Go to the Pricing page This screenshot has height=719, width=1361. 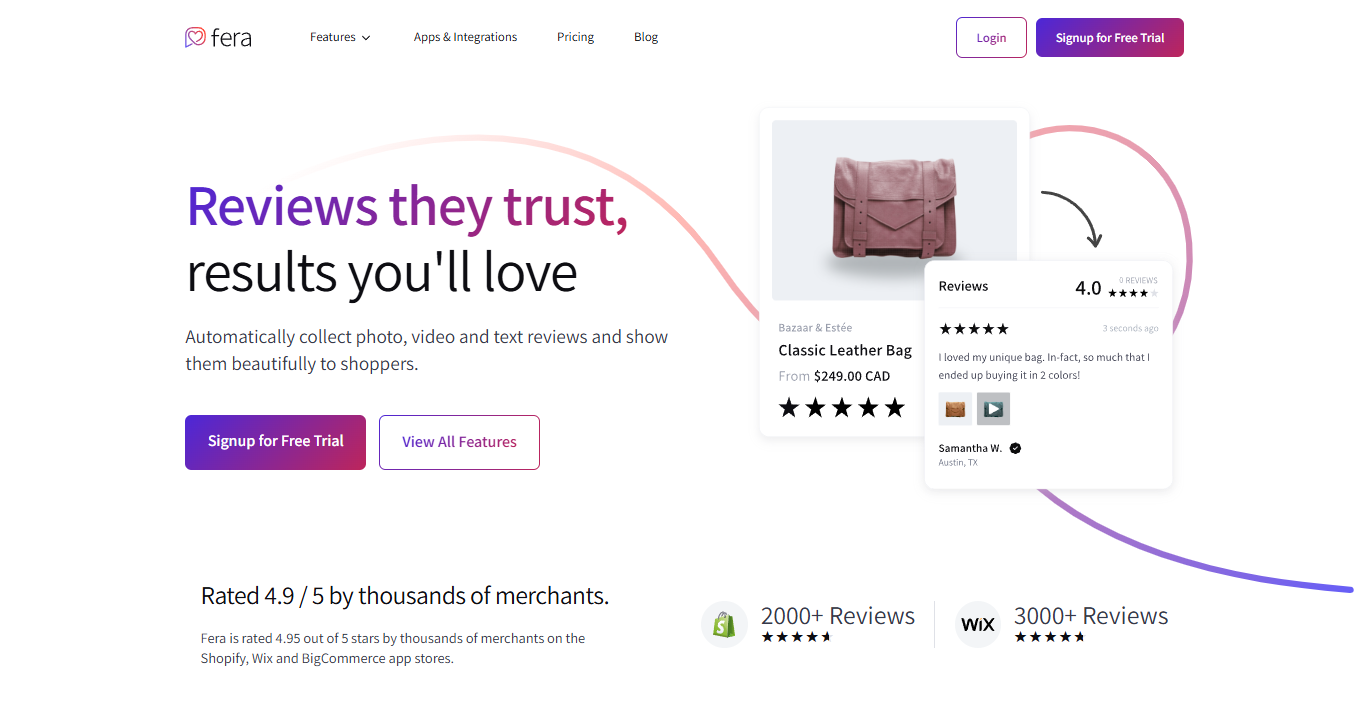(x=575, y=37)
